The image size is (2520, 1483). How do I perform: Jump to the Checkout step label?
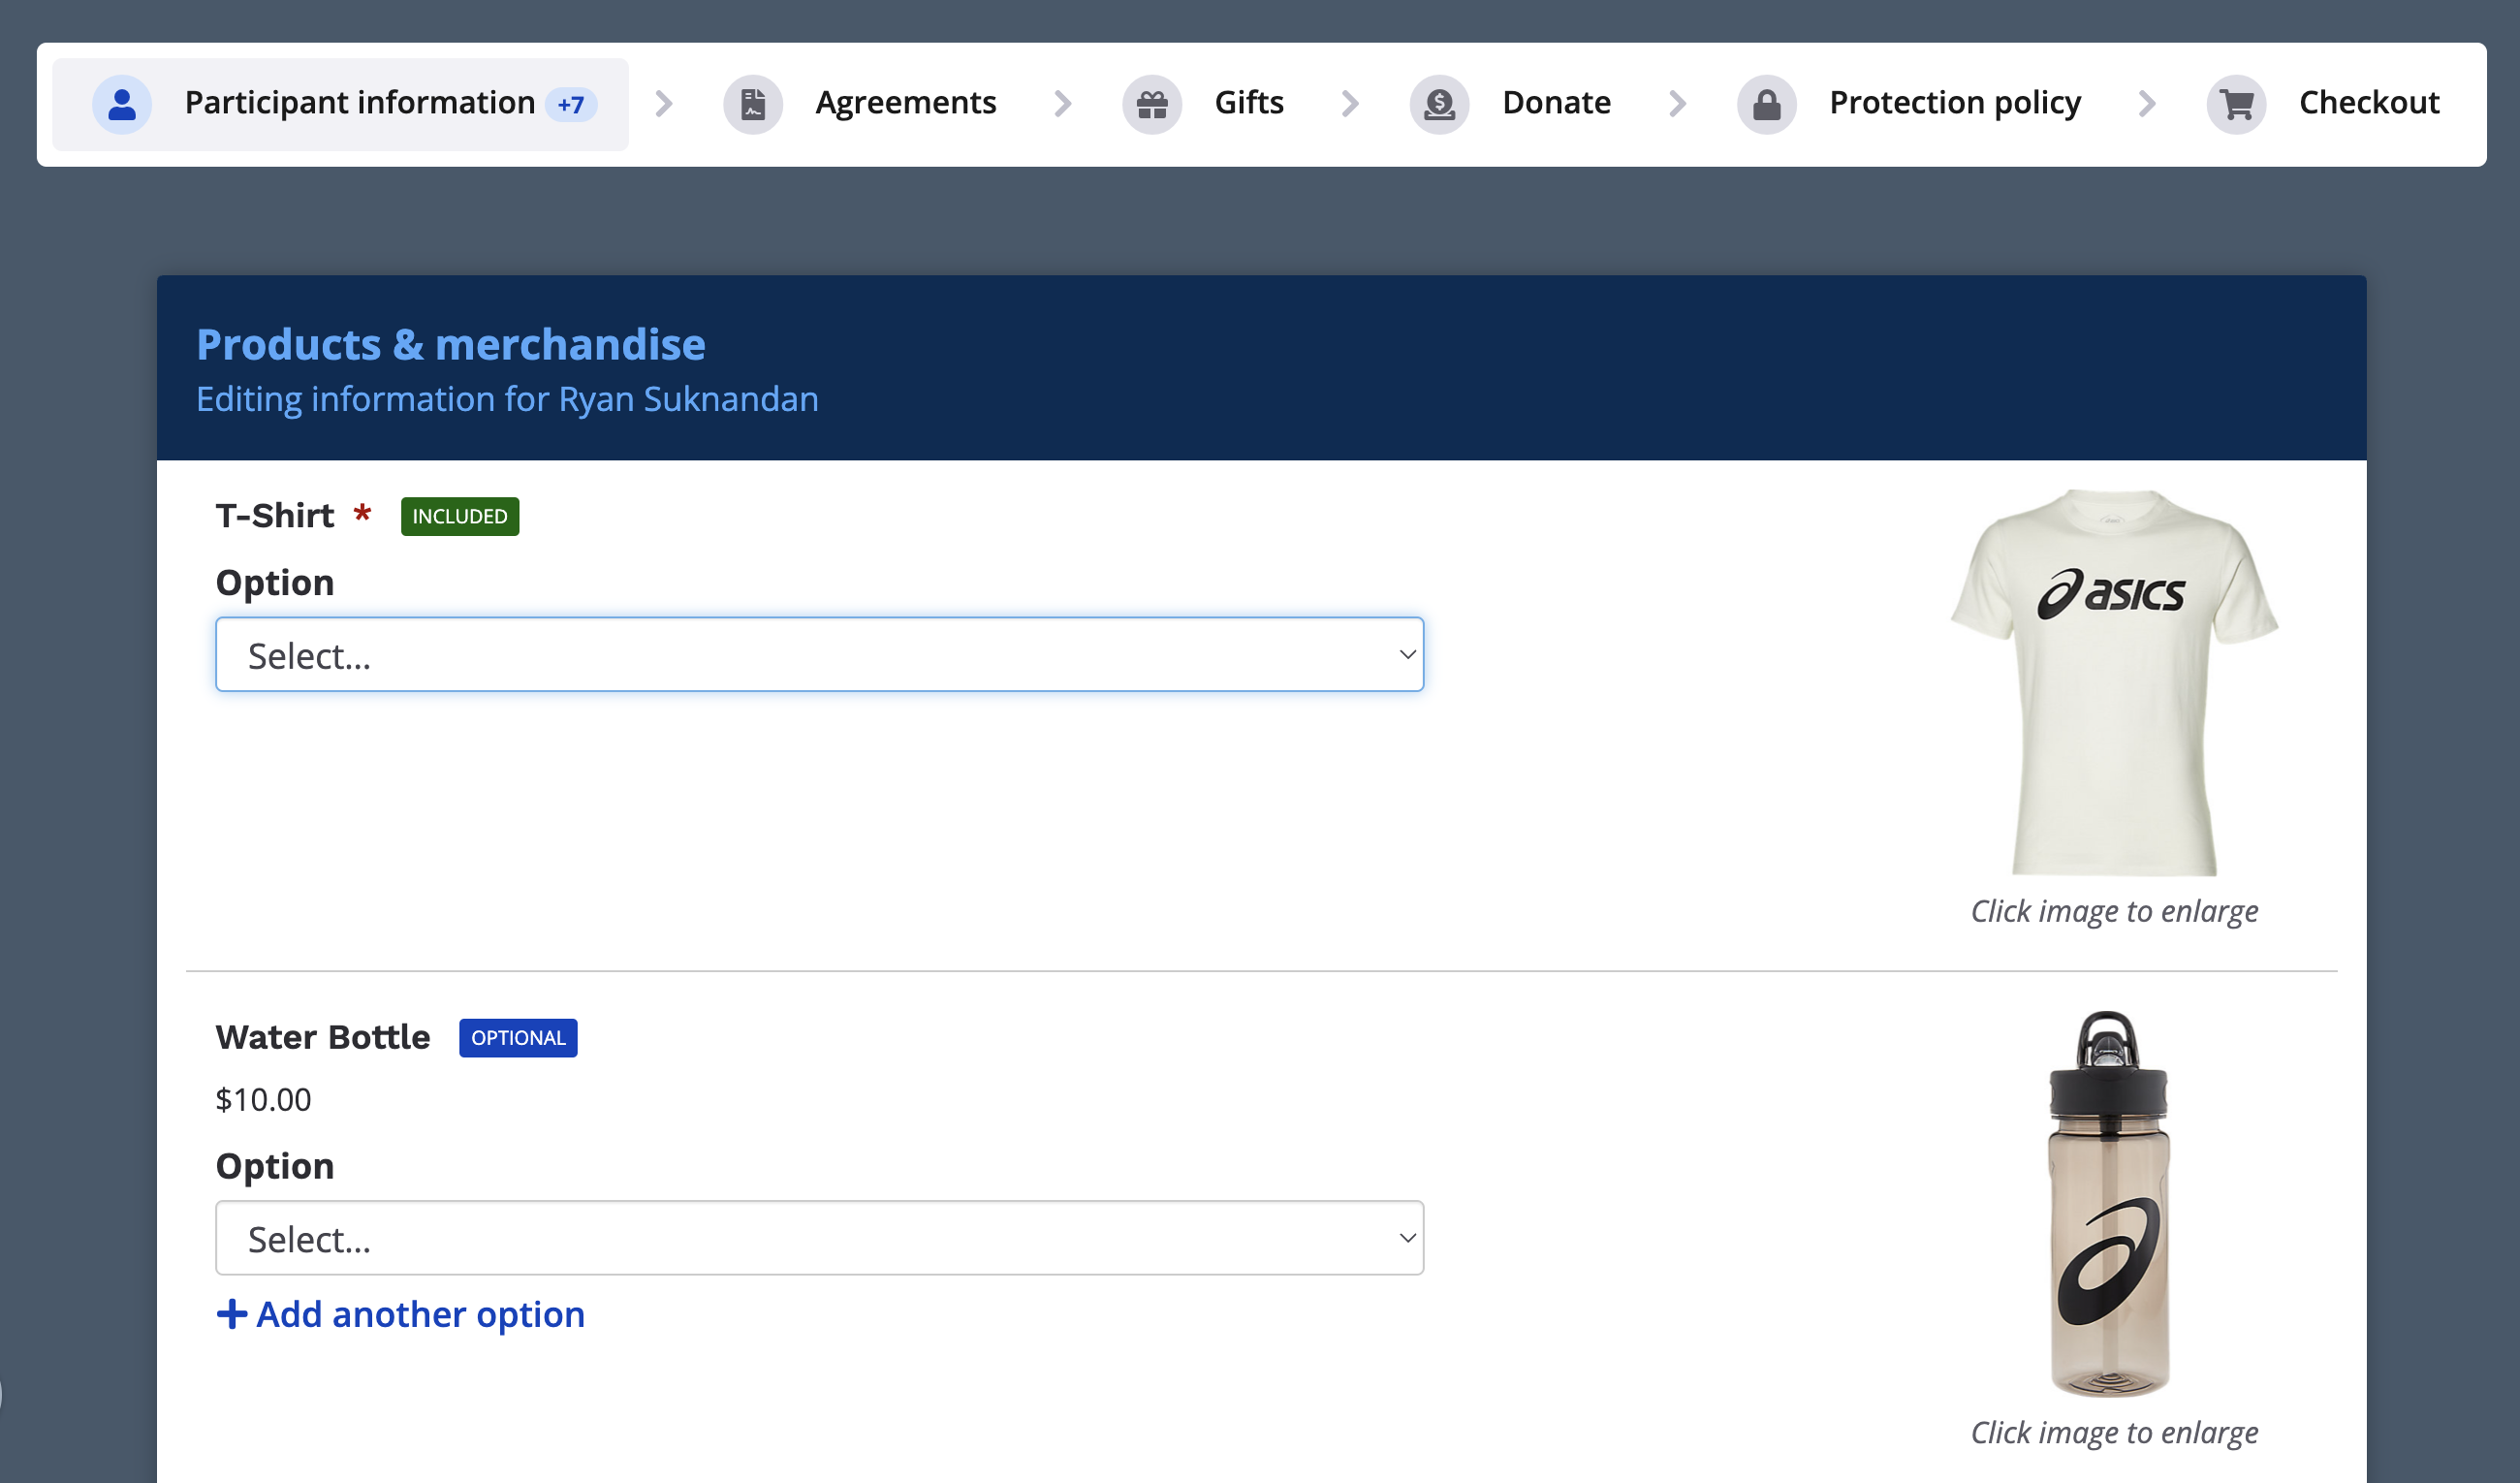[2369, 103]
